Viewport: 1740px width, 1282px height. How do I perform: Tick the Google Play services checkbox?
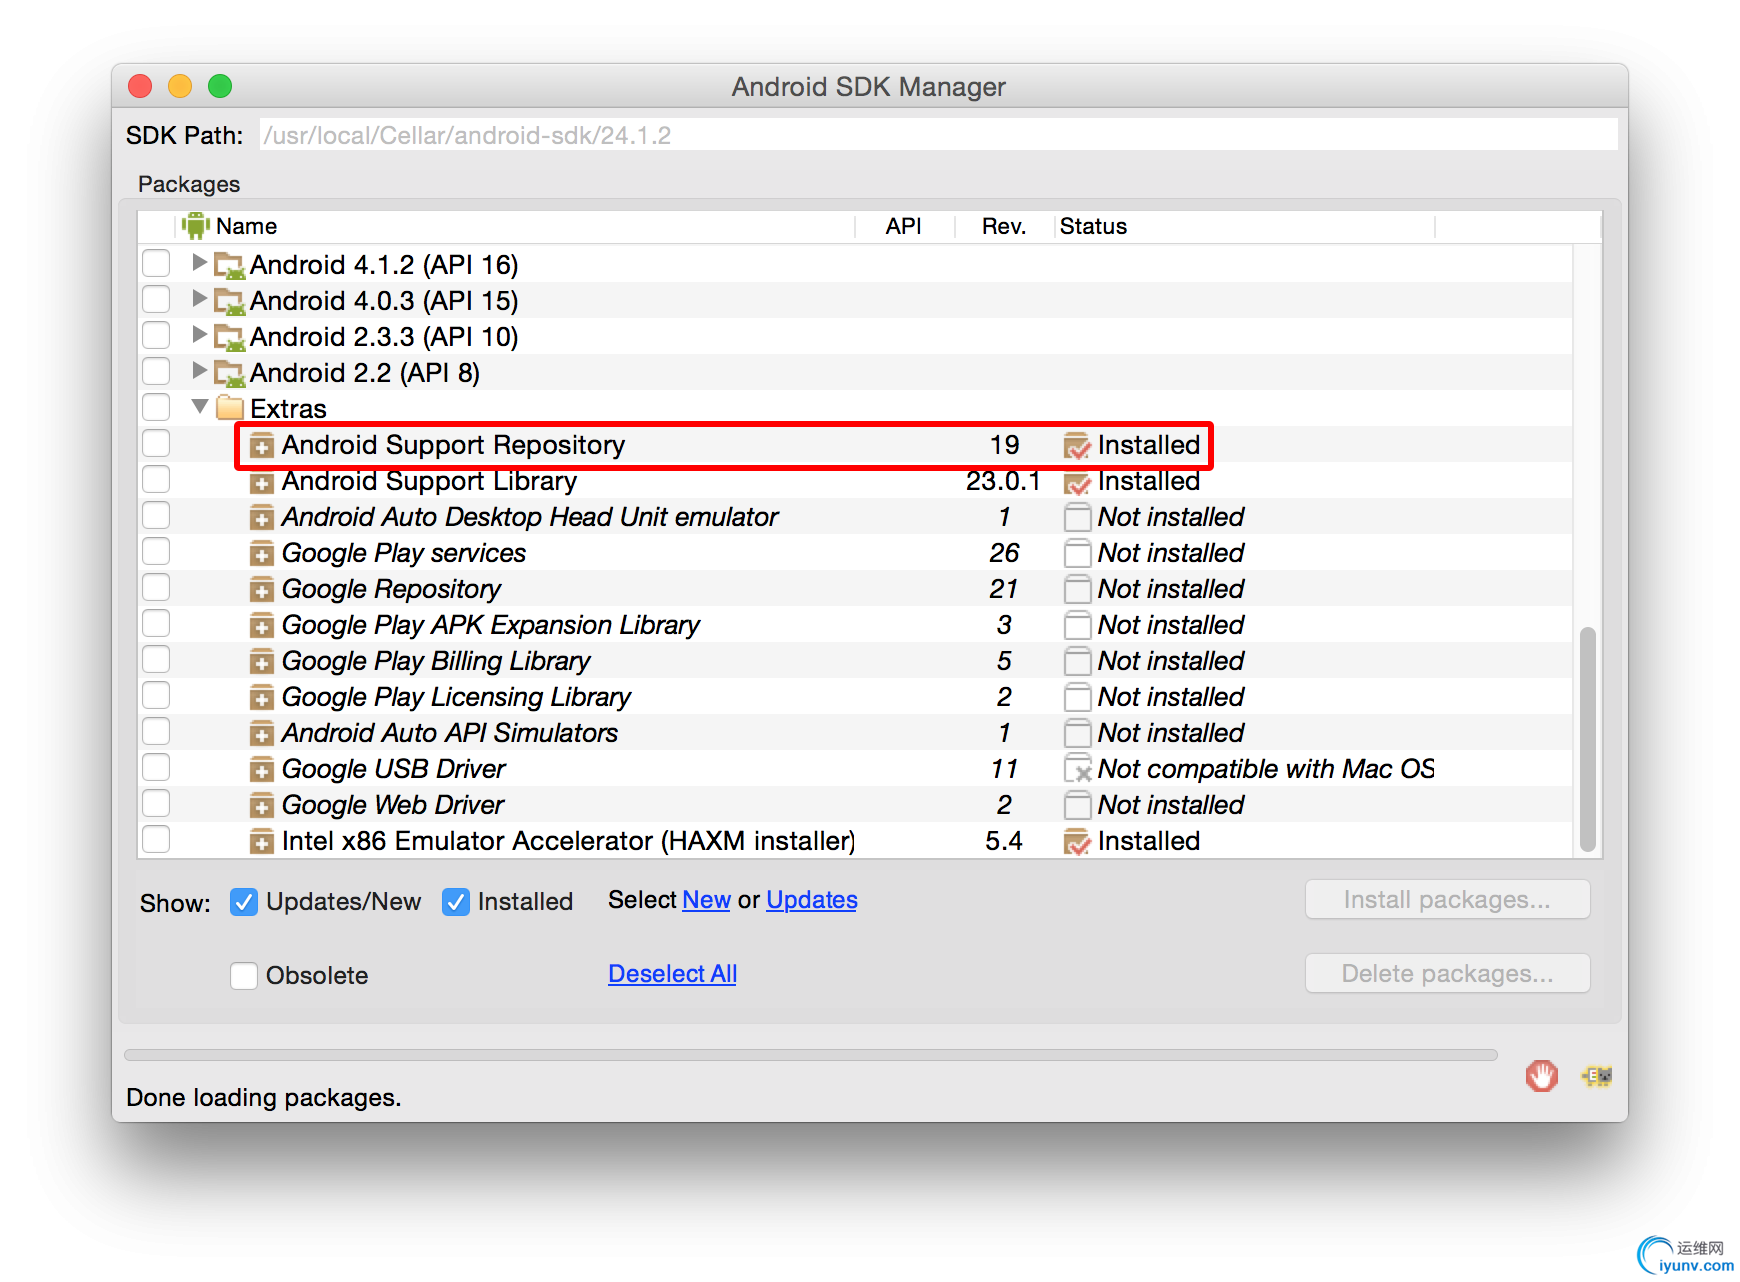click(x=156, y=551)
